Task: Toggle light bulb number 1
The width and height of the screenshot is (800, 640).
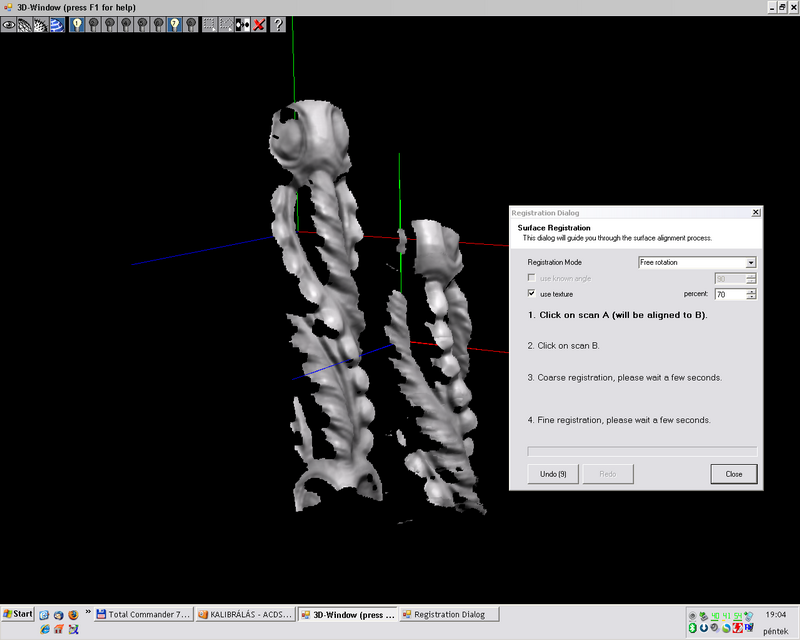Action: (77, 24)
